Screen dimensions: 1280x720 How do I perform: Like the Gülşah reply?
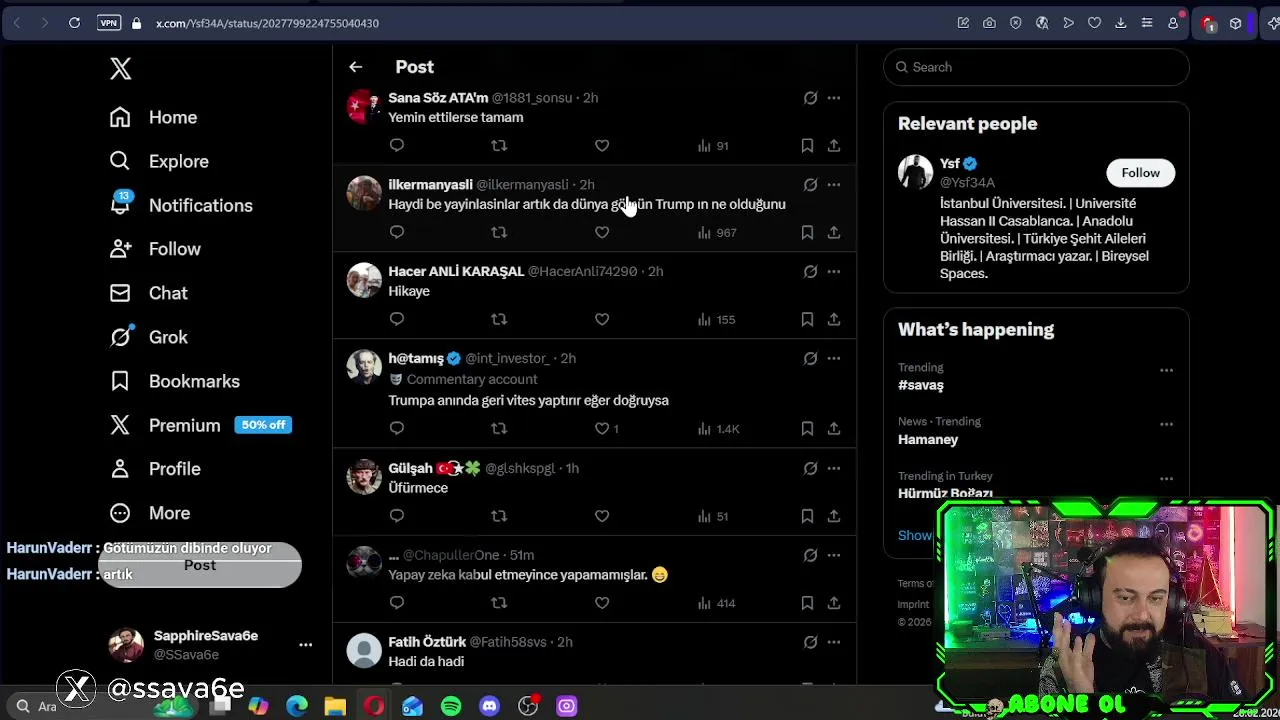[602, 516]
